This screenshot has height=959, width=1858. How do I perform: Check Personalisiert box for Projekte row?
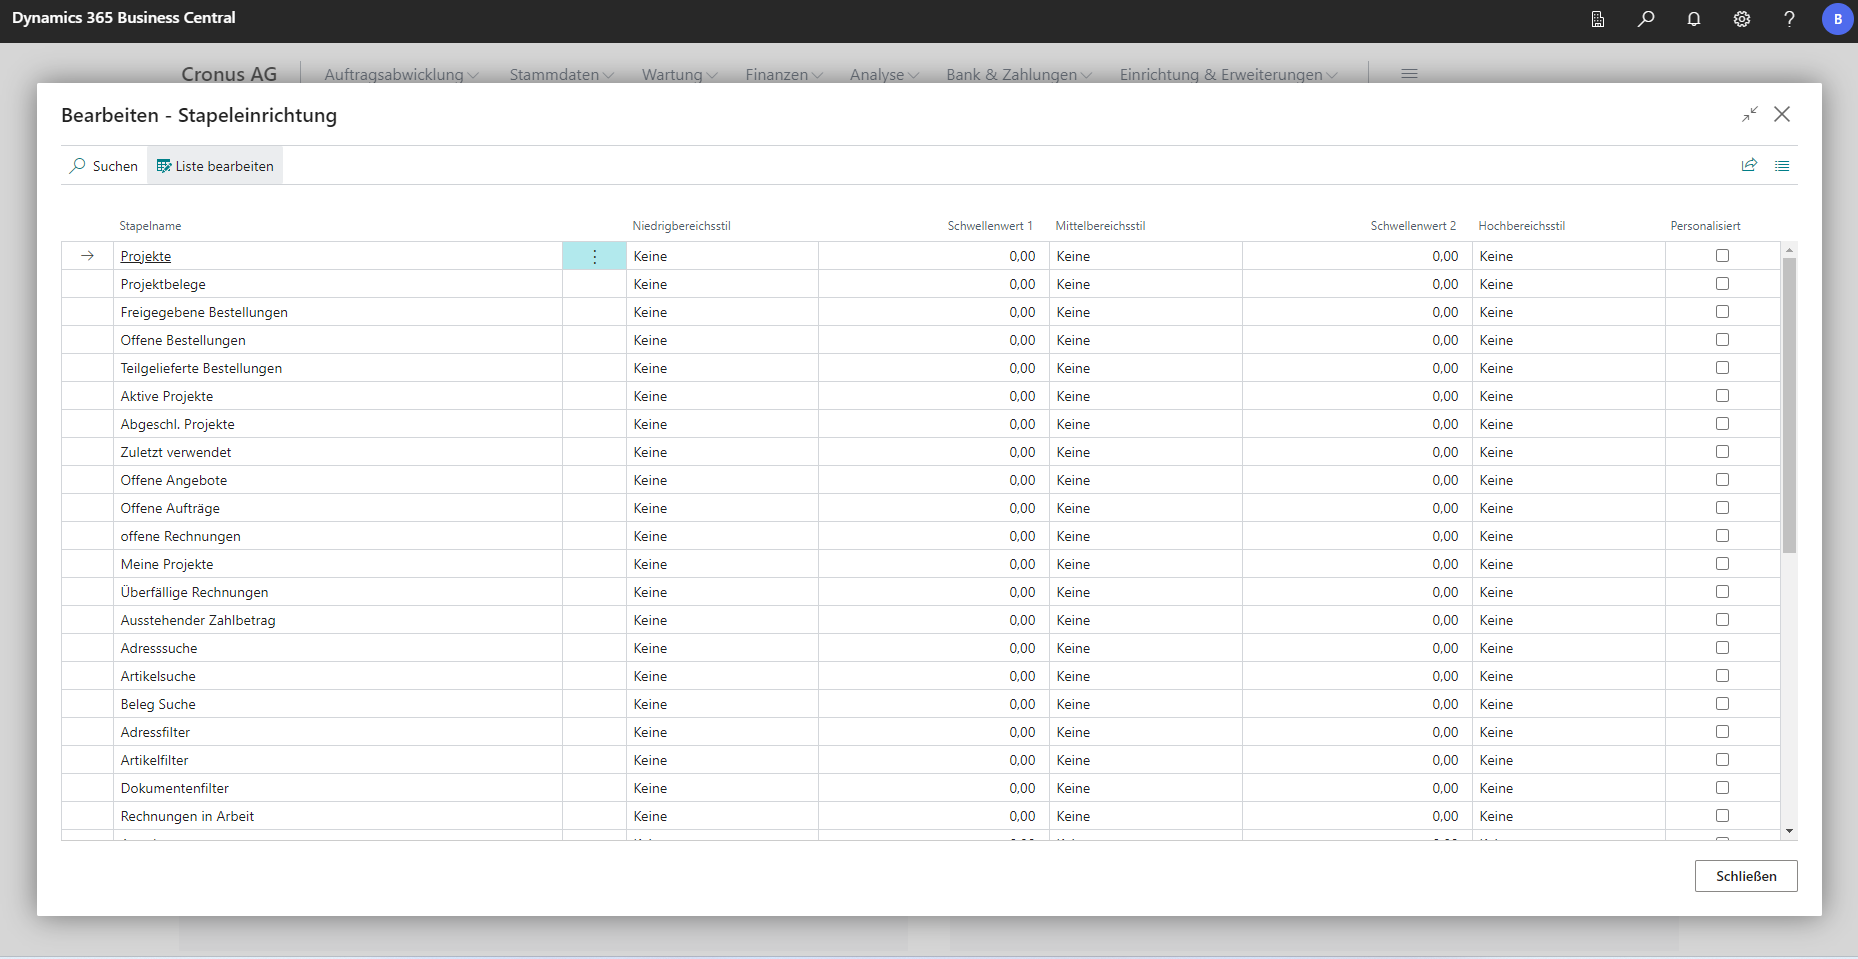tap(1722, 256)
